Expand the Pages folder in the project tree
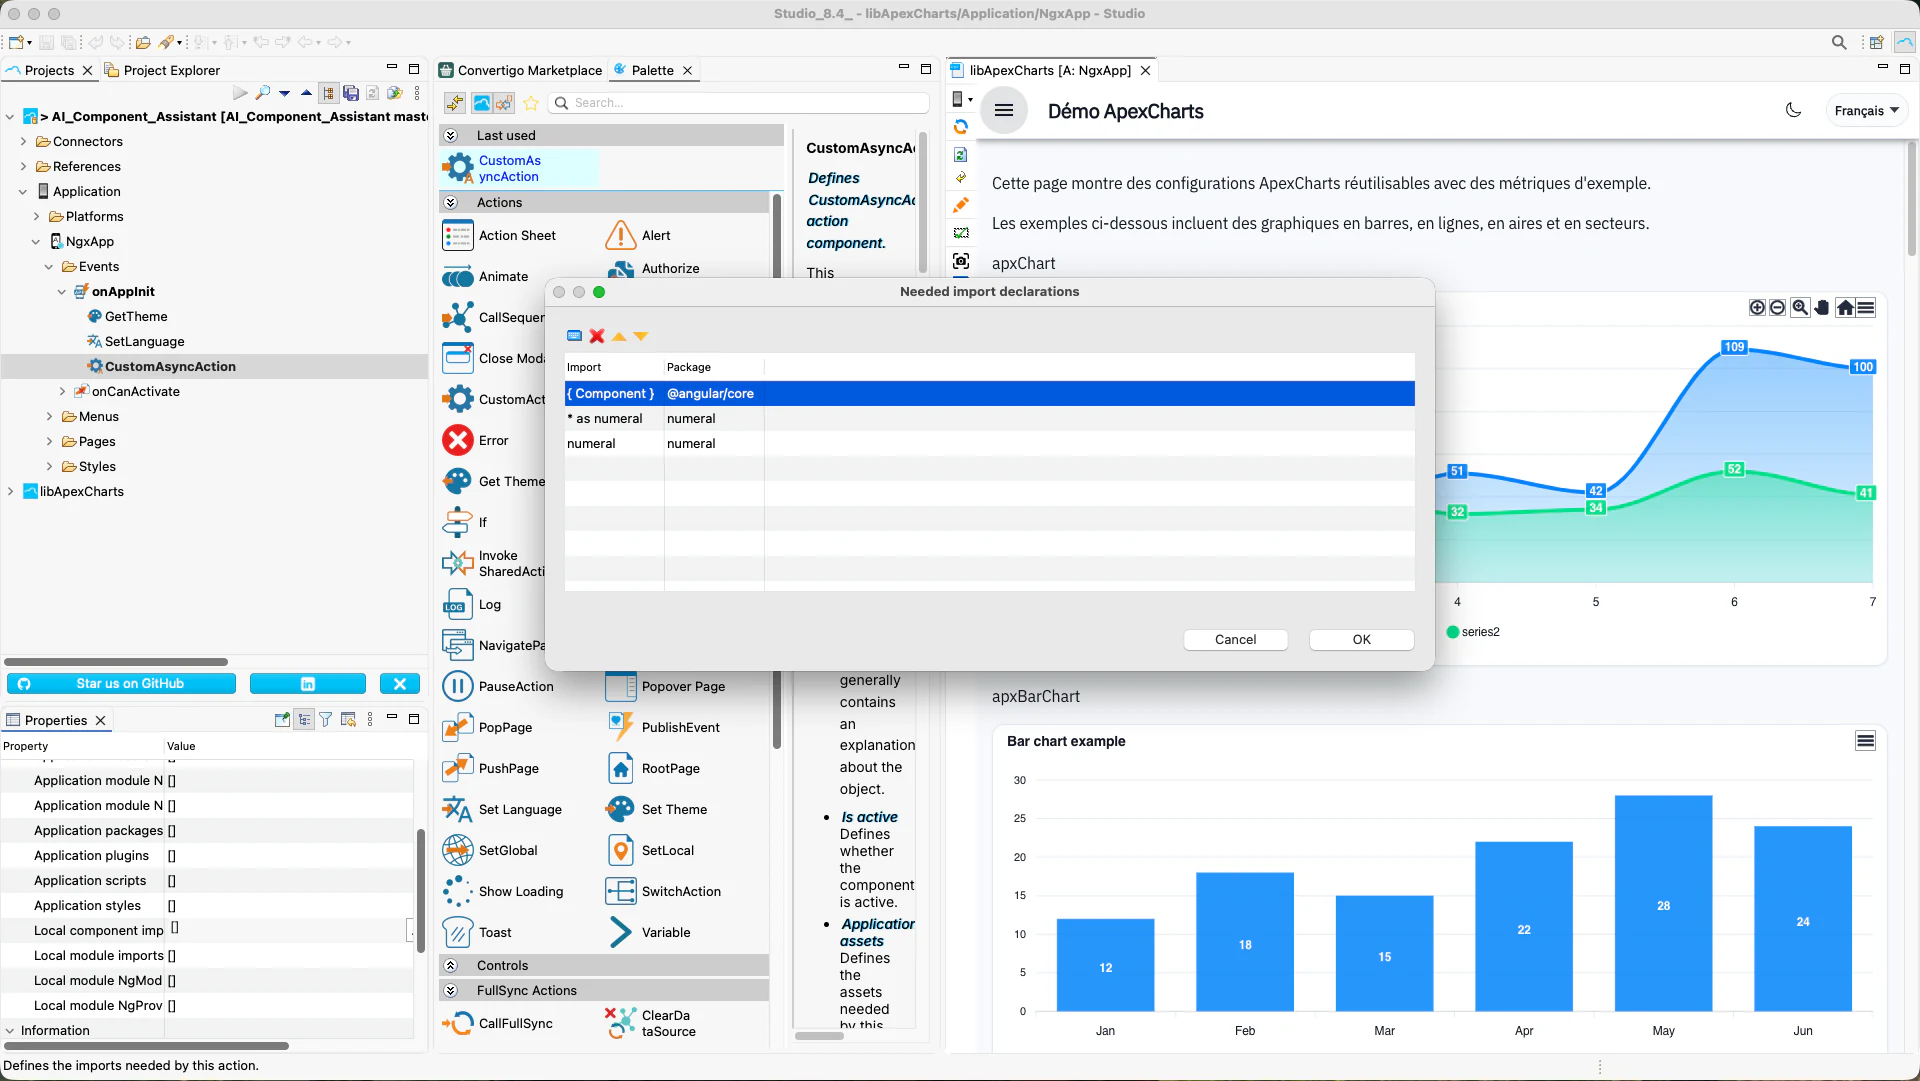This screenshot has width=1920, height=1081. pyautogui.click(x=48, y=441)
